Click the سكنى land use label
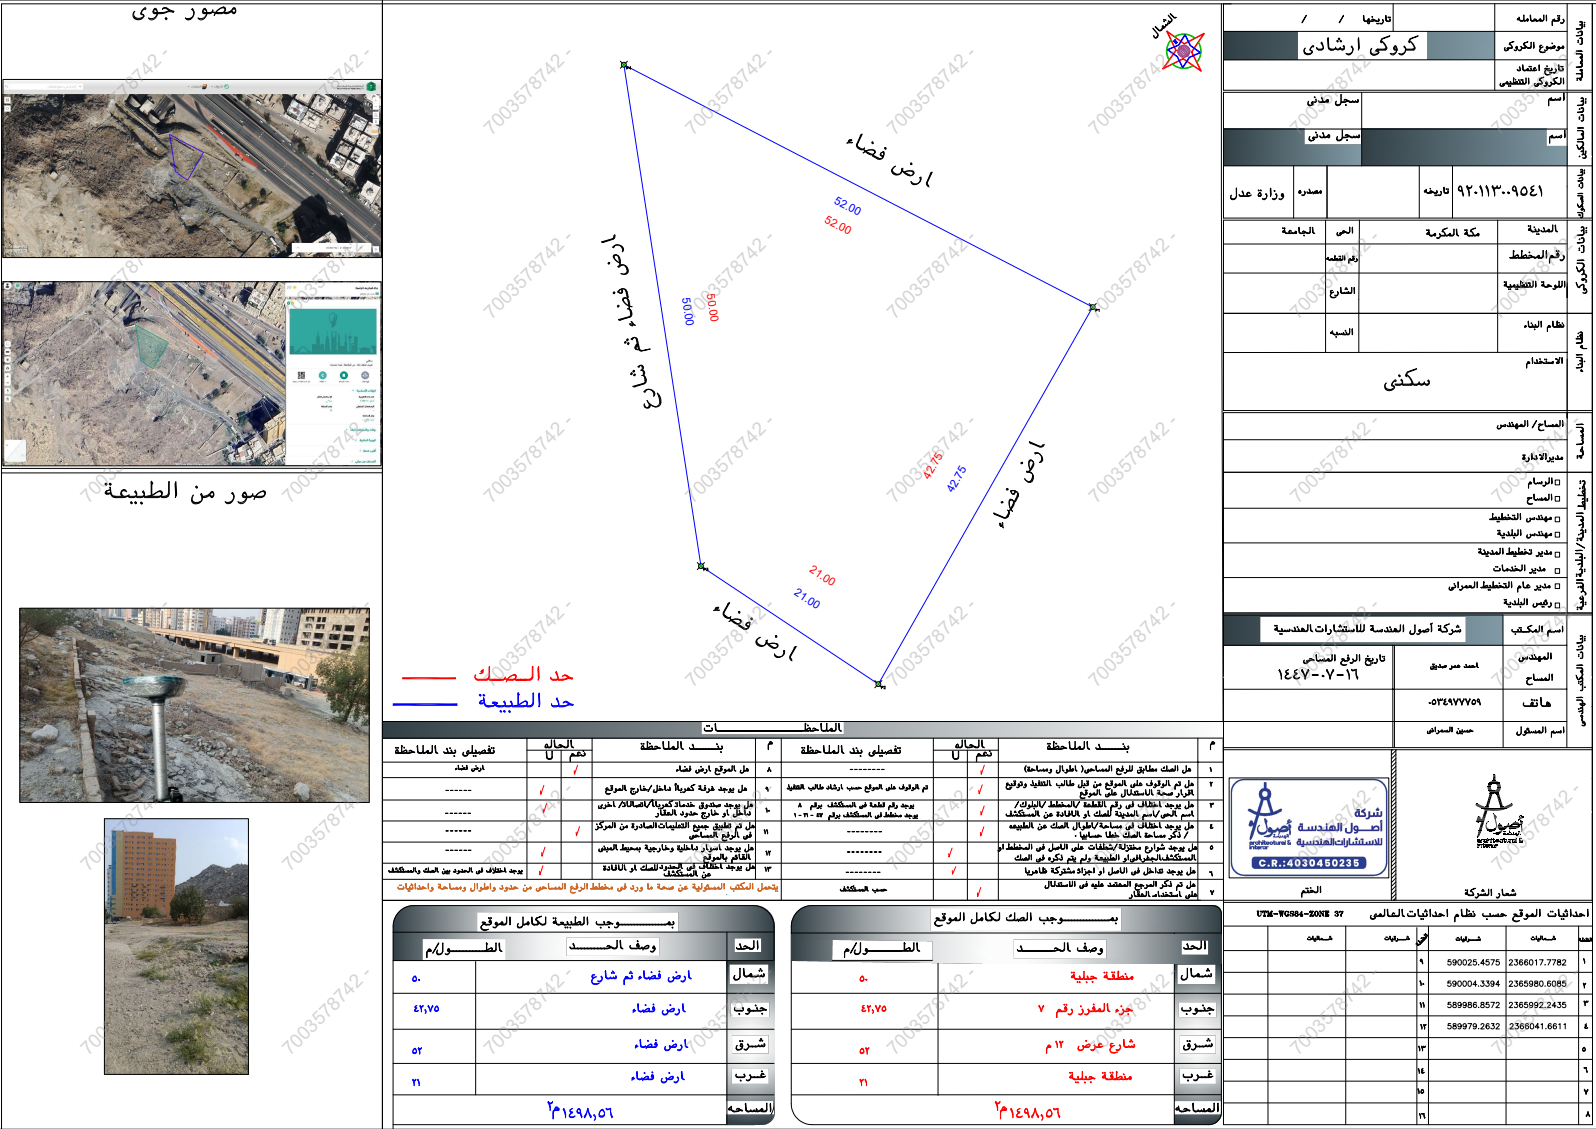Image resolution: width=1596 pixels, height=1129 pixels. (1406, 380)
